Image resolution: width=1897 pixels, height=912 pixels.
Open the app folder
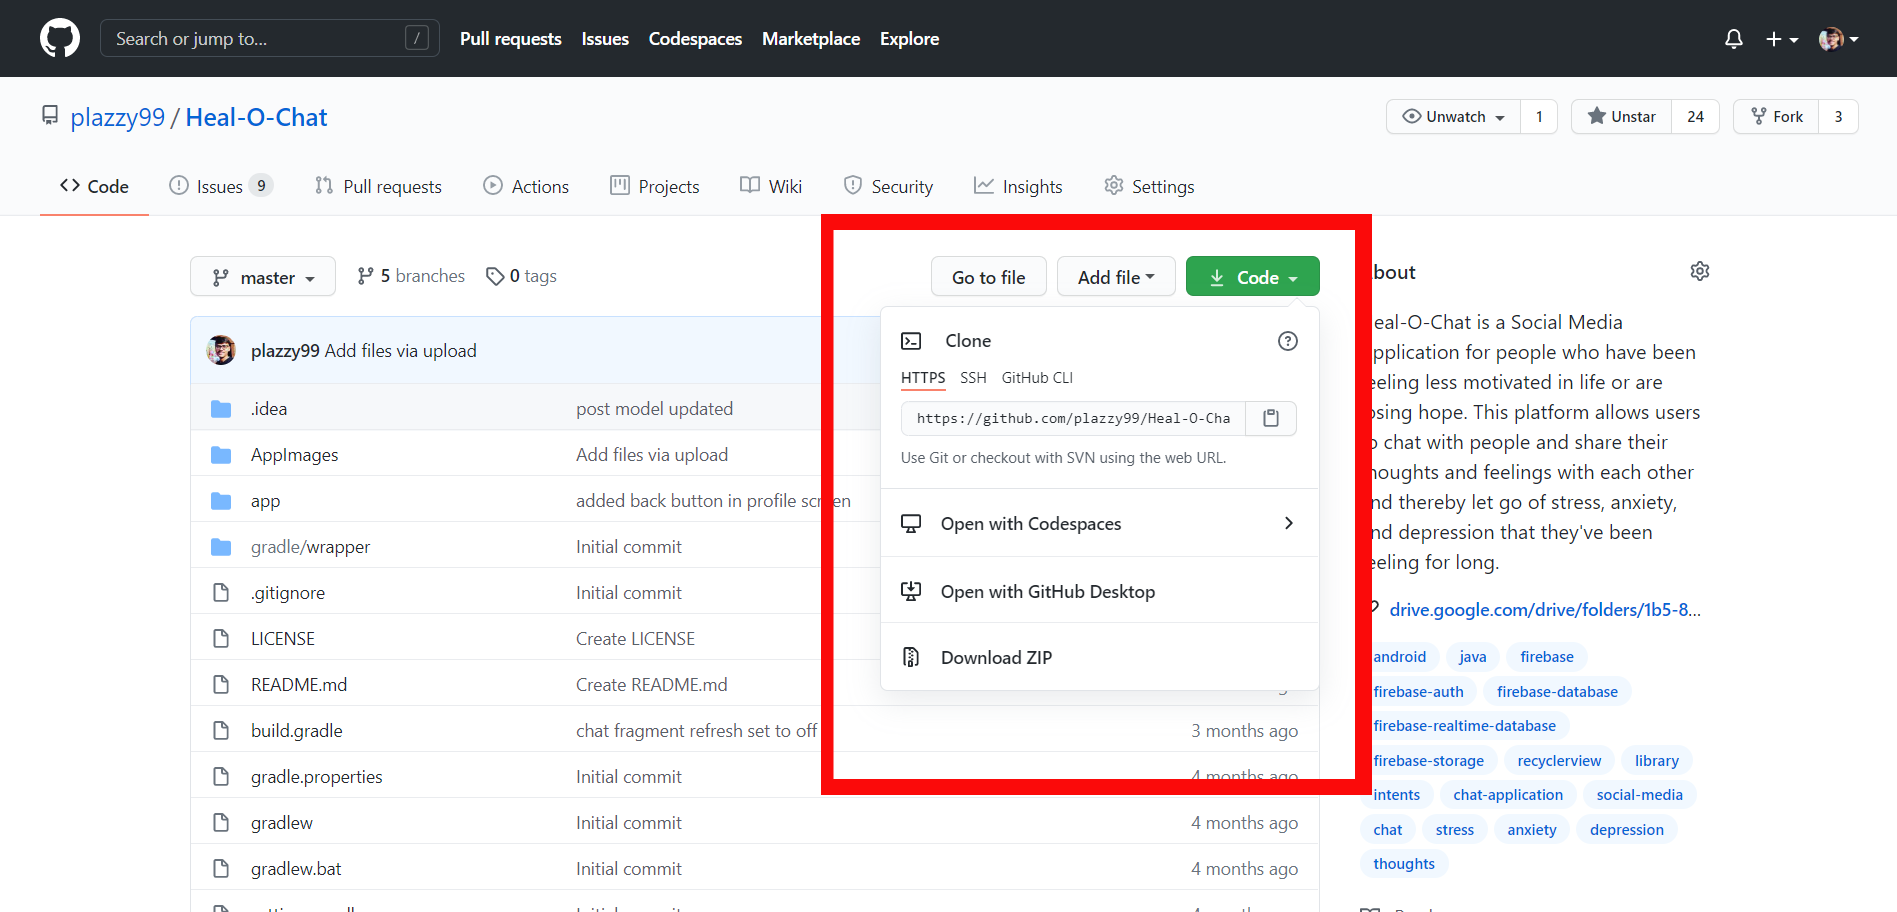click(x=265, y=501)
